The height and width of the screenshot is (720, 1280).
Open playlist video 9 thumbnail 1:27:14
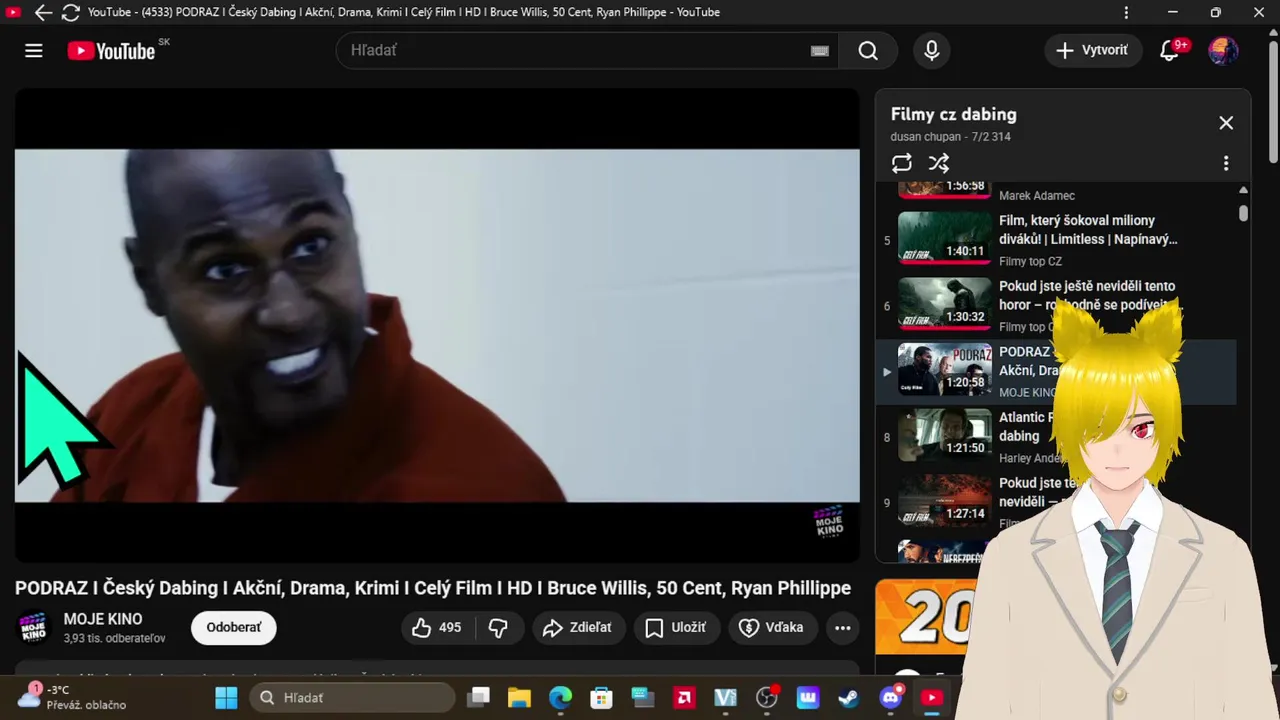944,501
